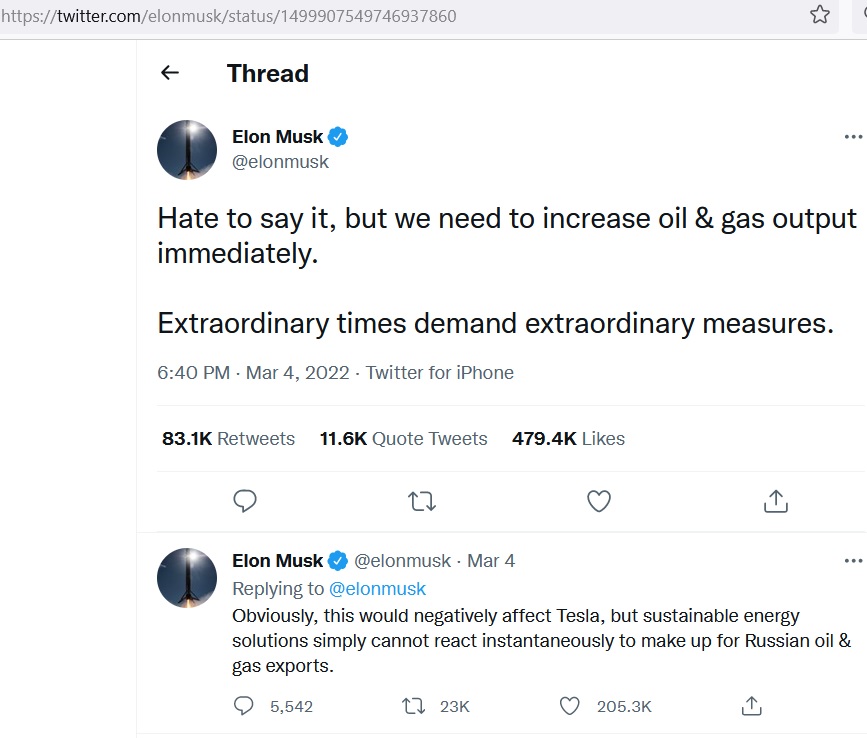Image resolution: width=867 pixels, height=738 pixels.
Task: Bookmark this page with the star icon
Action: point(820,14)
